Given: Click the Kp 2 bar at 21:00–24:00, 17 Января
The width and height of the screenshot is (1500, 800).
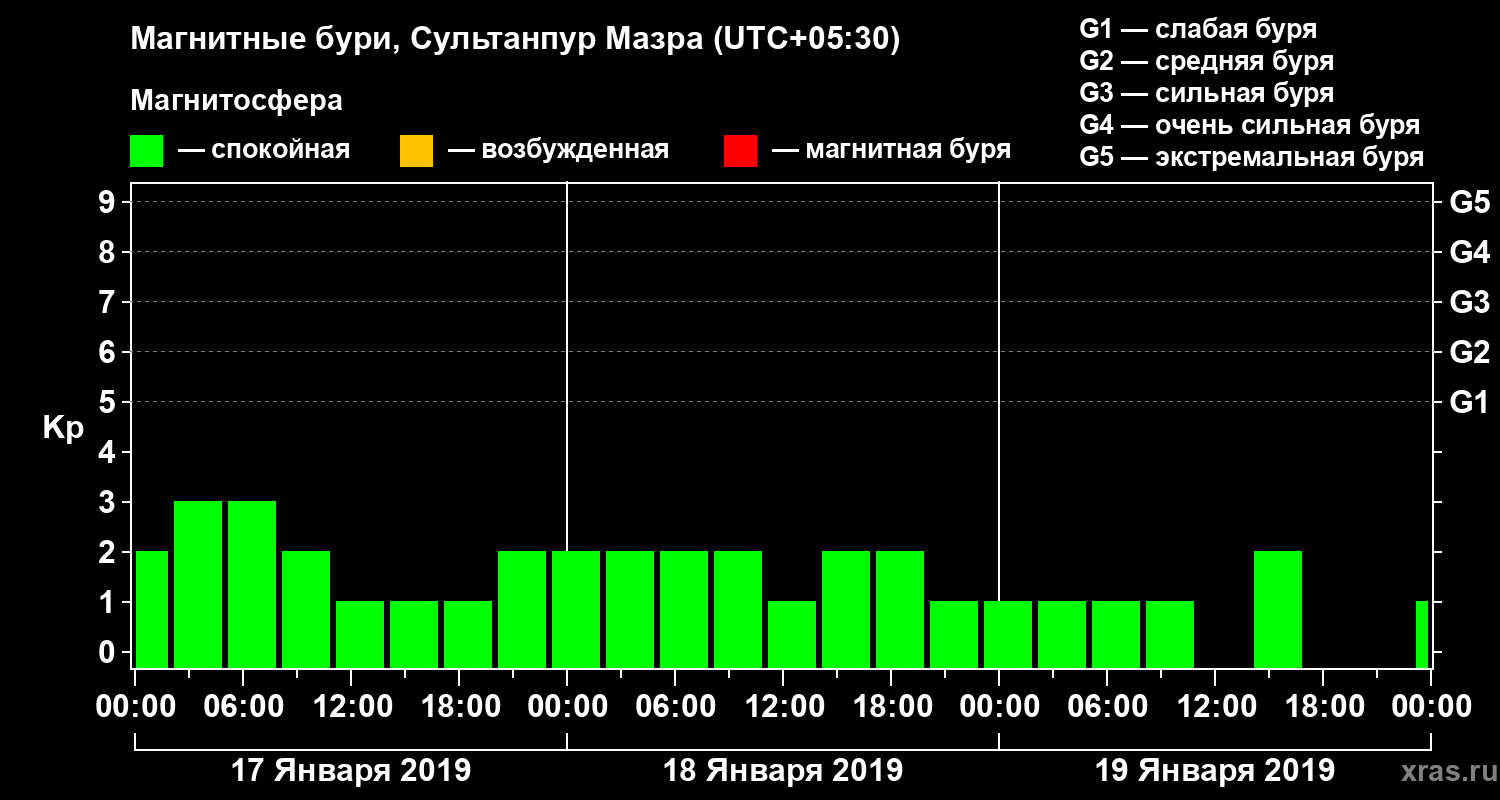Looking at the screenshot, I should [x=522, y=609].
